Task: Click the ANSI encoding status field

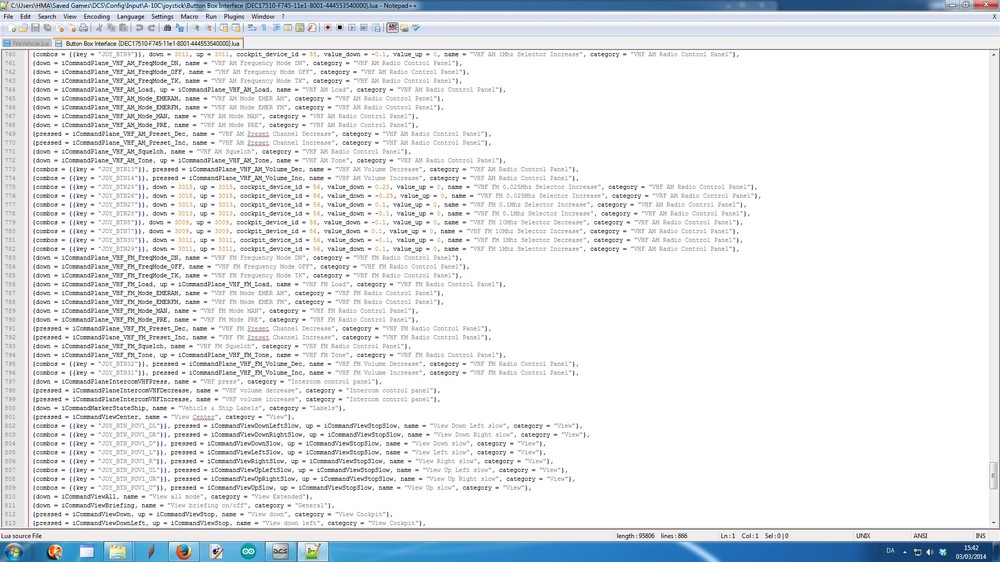Action: (920, 536)
